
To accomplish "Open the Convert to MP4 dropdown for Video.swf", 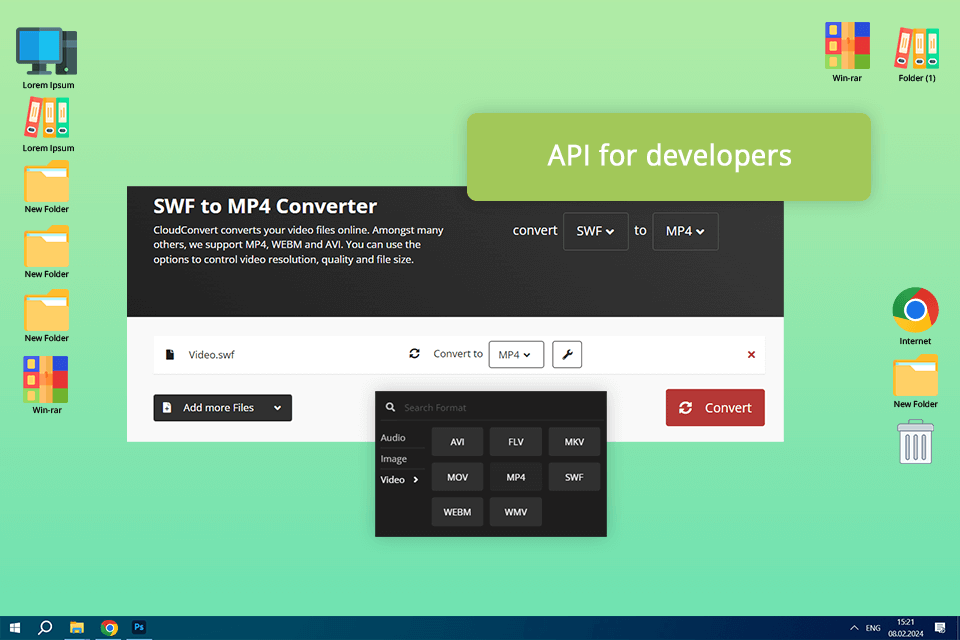I will click(516, 355).
